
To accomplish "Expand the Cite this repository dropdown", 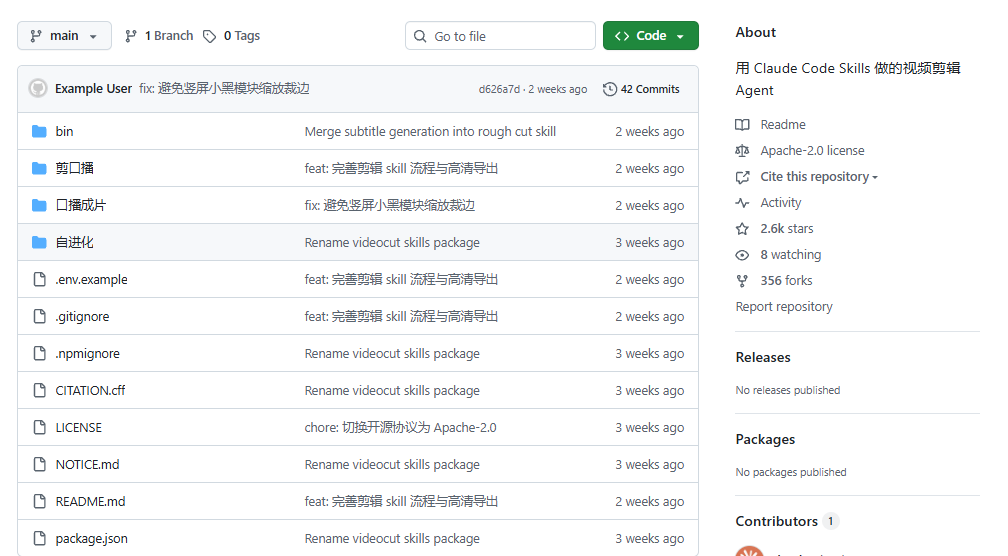I will point(818,177).
